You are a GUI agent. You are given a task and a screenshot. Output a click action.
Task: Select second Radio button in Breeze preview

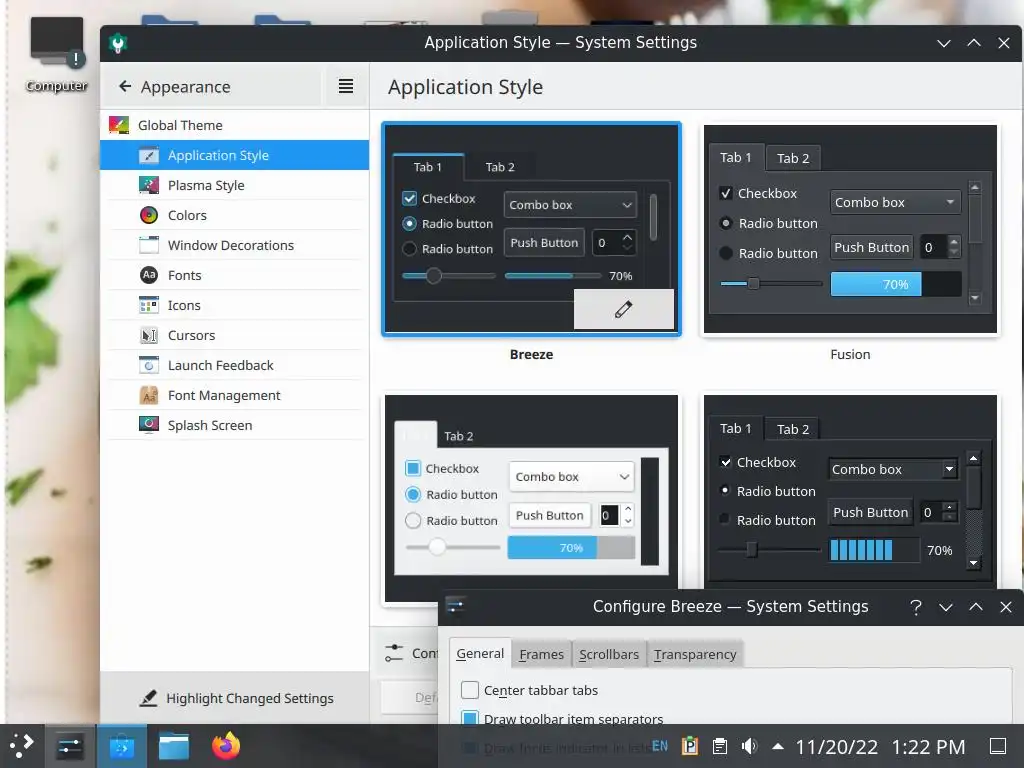click(x=409, y=249)
